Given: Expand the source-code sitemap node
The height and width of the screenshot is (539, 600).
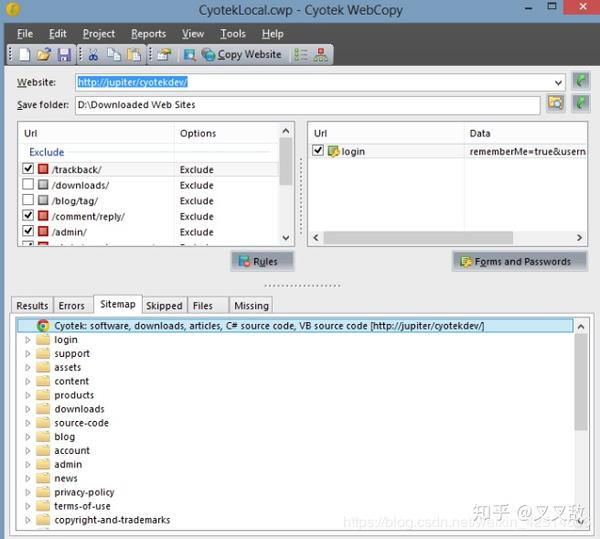Looking at the screenshot, I should click(x=28, y=423).
